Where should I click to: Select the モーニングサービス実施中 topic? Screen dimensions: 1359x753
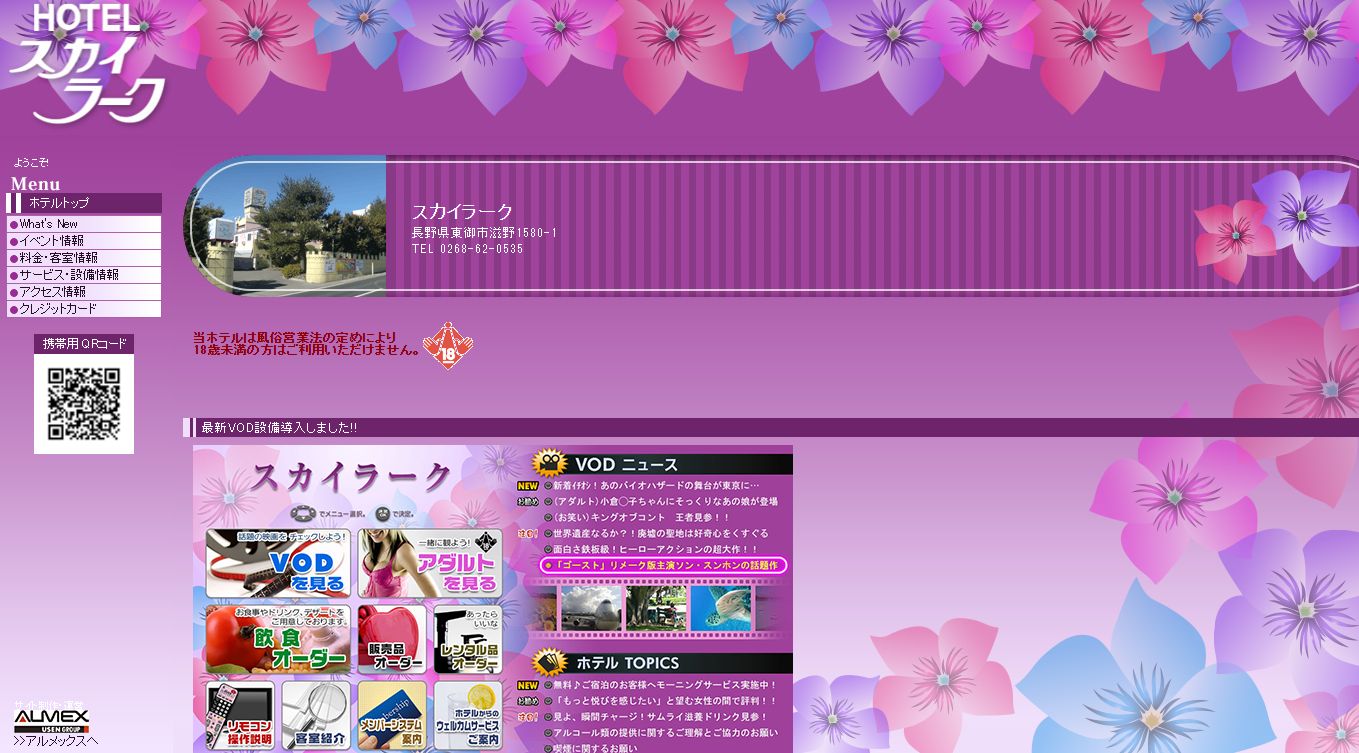[665, 685]
